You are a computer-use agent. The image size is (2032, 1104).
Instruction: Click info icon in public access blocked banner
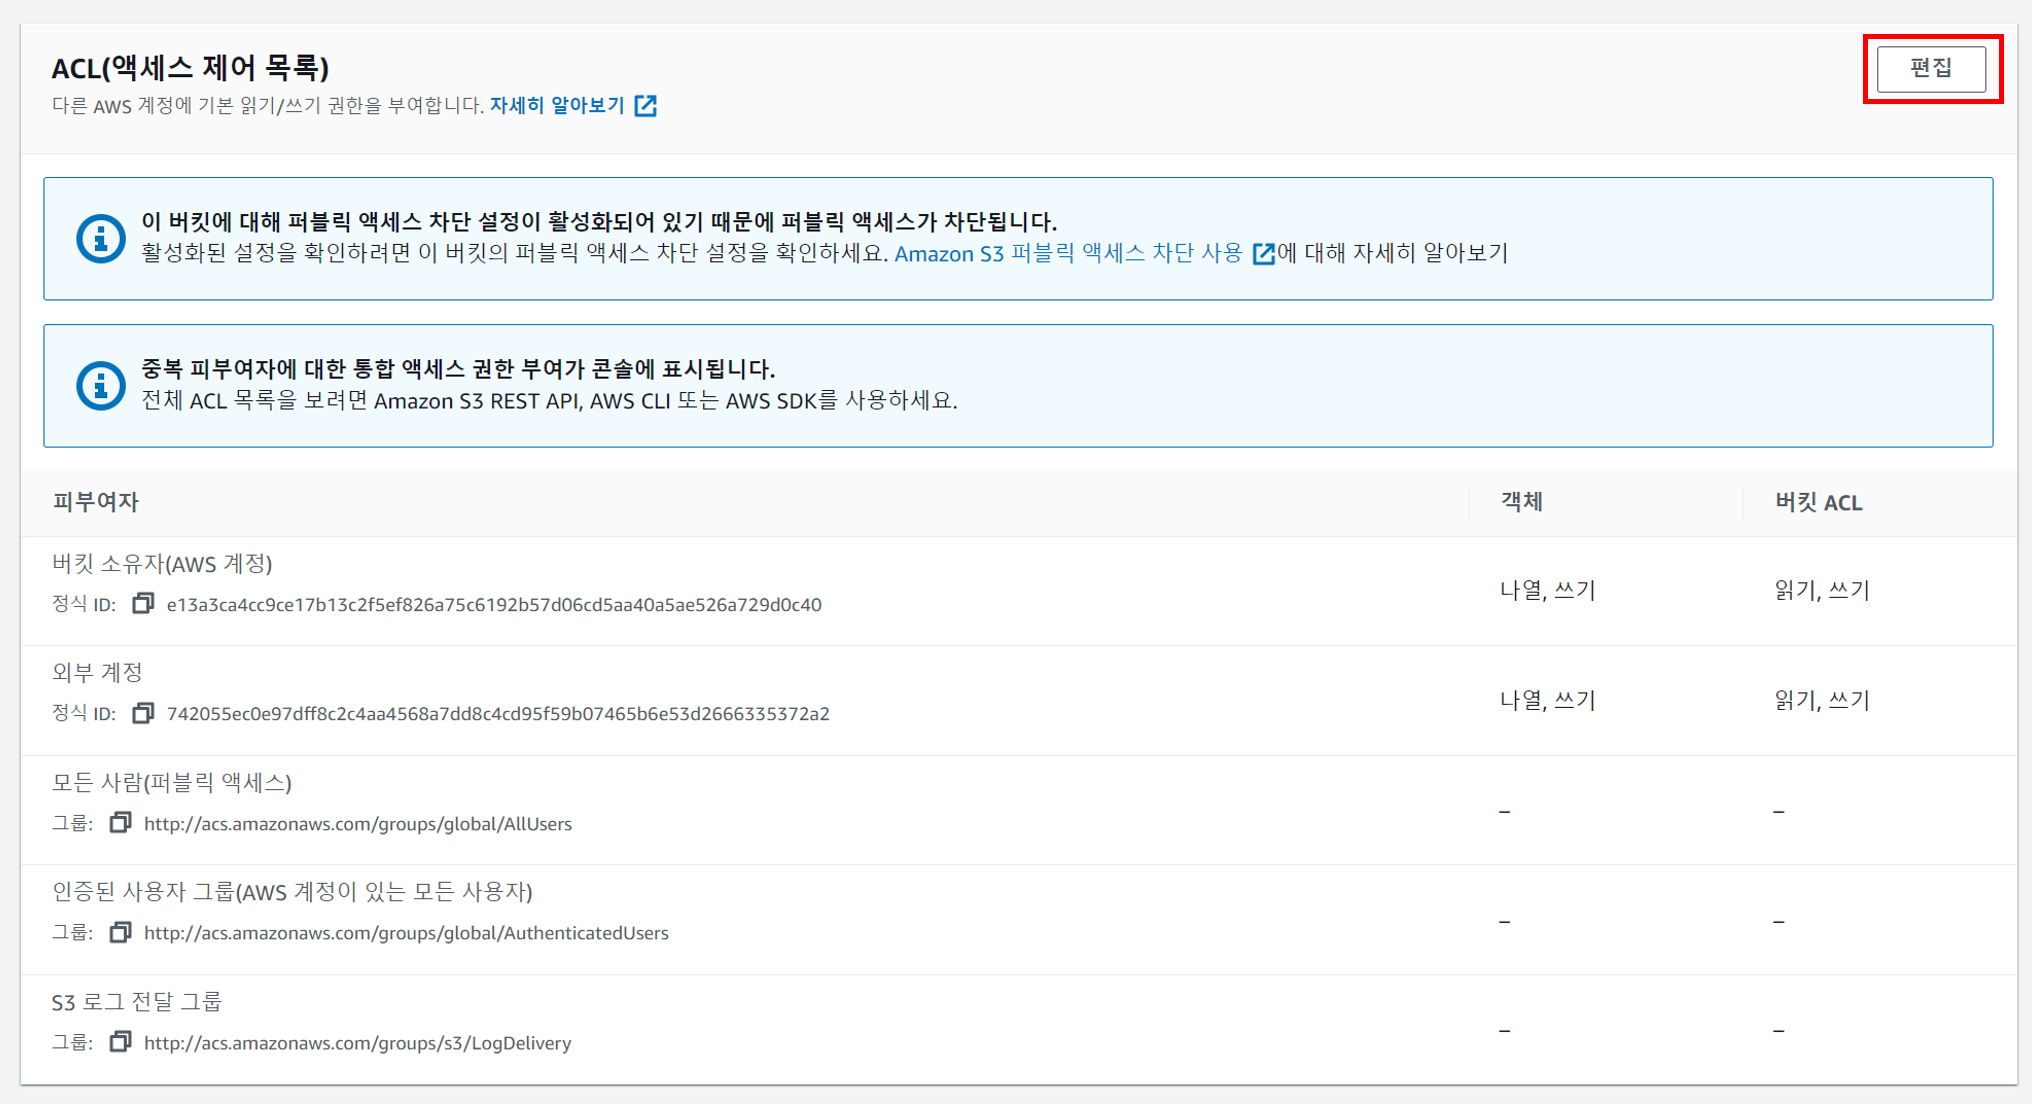click(x=101, y=239)
